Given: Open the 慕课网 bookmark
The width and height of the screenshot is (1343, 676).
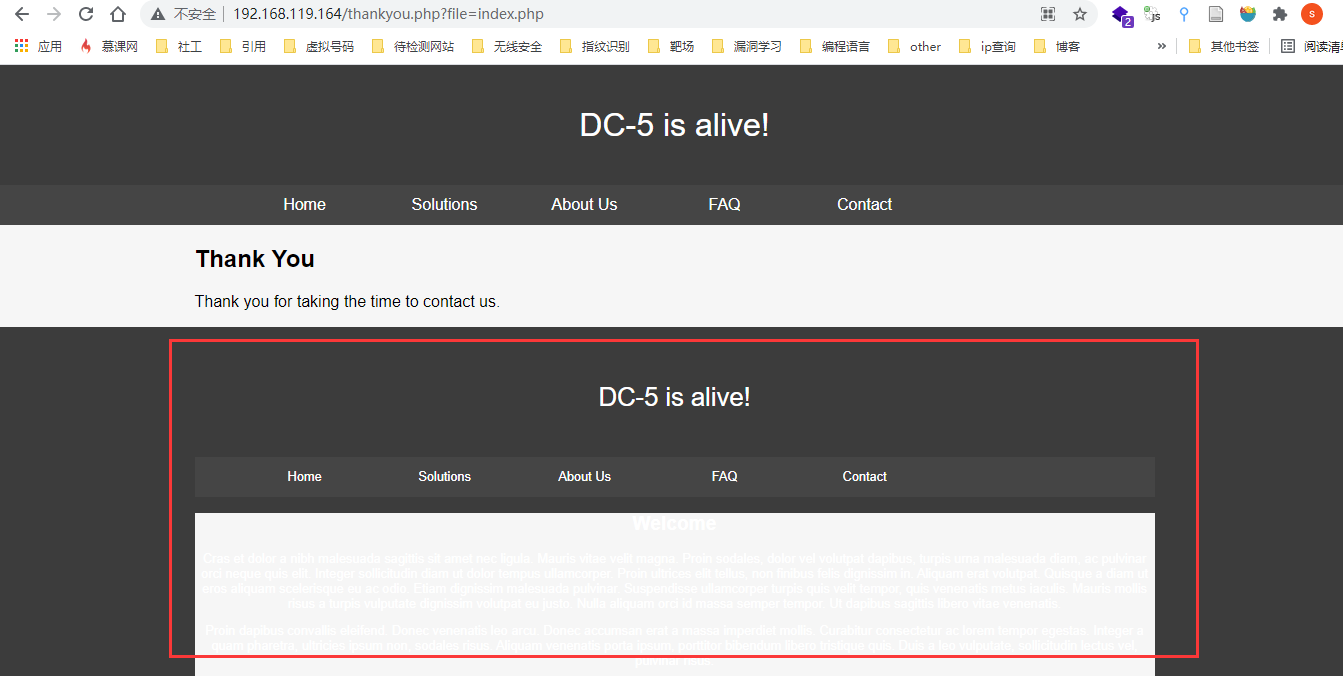Looking at the screenshot, I should point(109,46).
